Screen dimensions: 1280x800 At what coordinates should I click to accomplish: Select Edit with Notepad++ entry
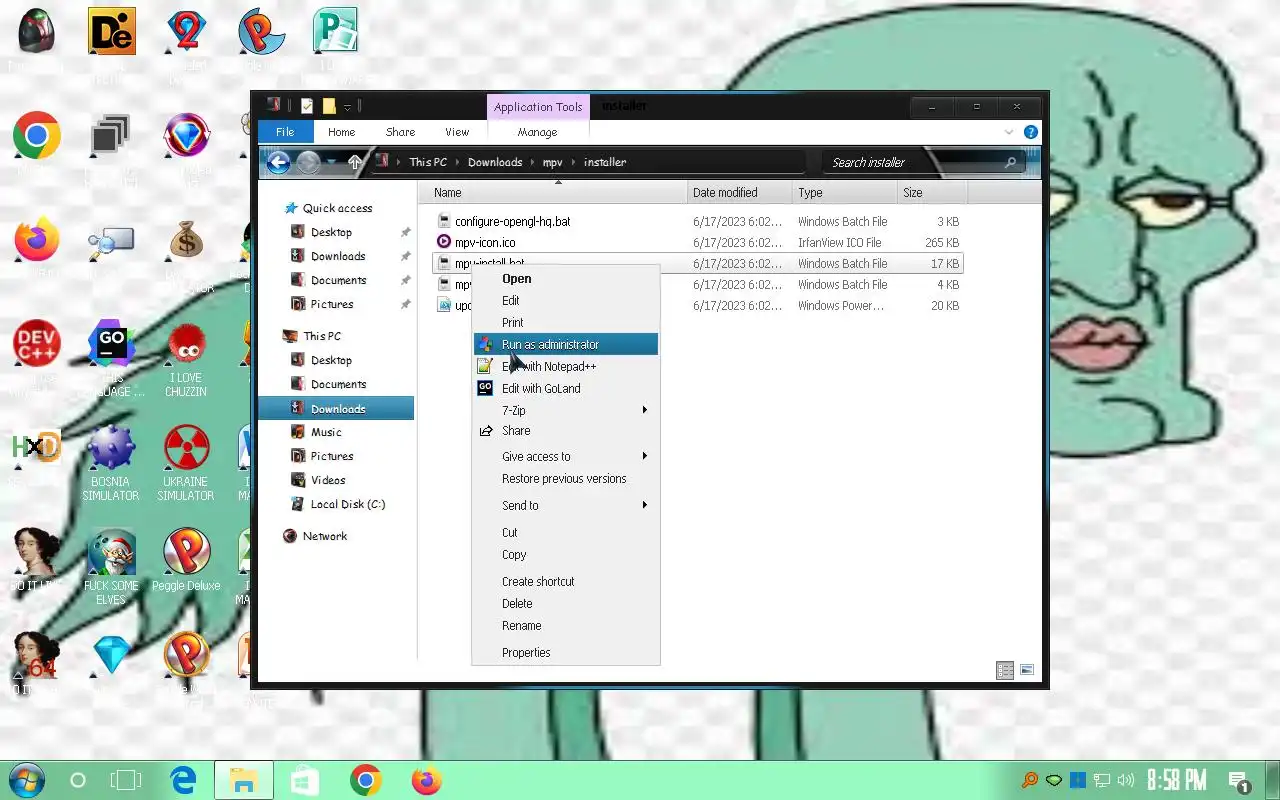[x=565, y=366]
